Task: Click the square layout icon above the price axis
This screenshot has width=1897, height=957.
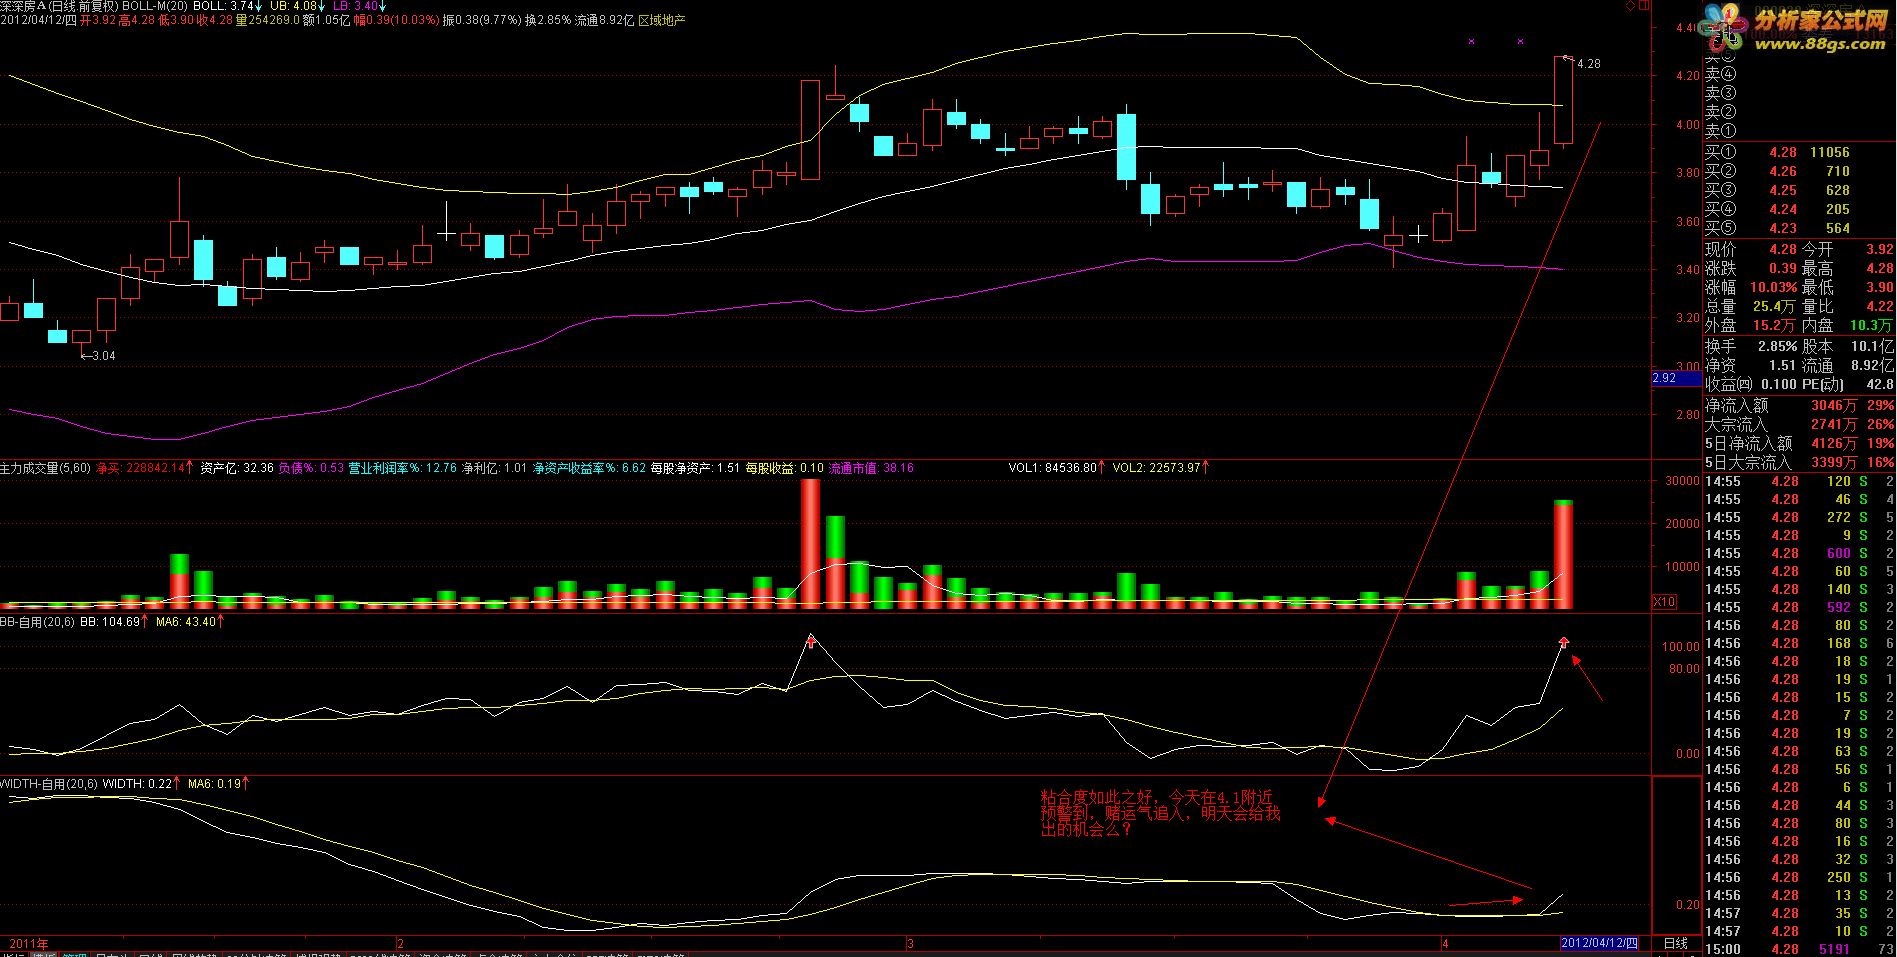Action: click(1643, 6)
